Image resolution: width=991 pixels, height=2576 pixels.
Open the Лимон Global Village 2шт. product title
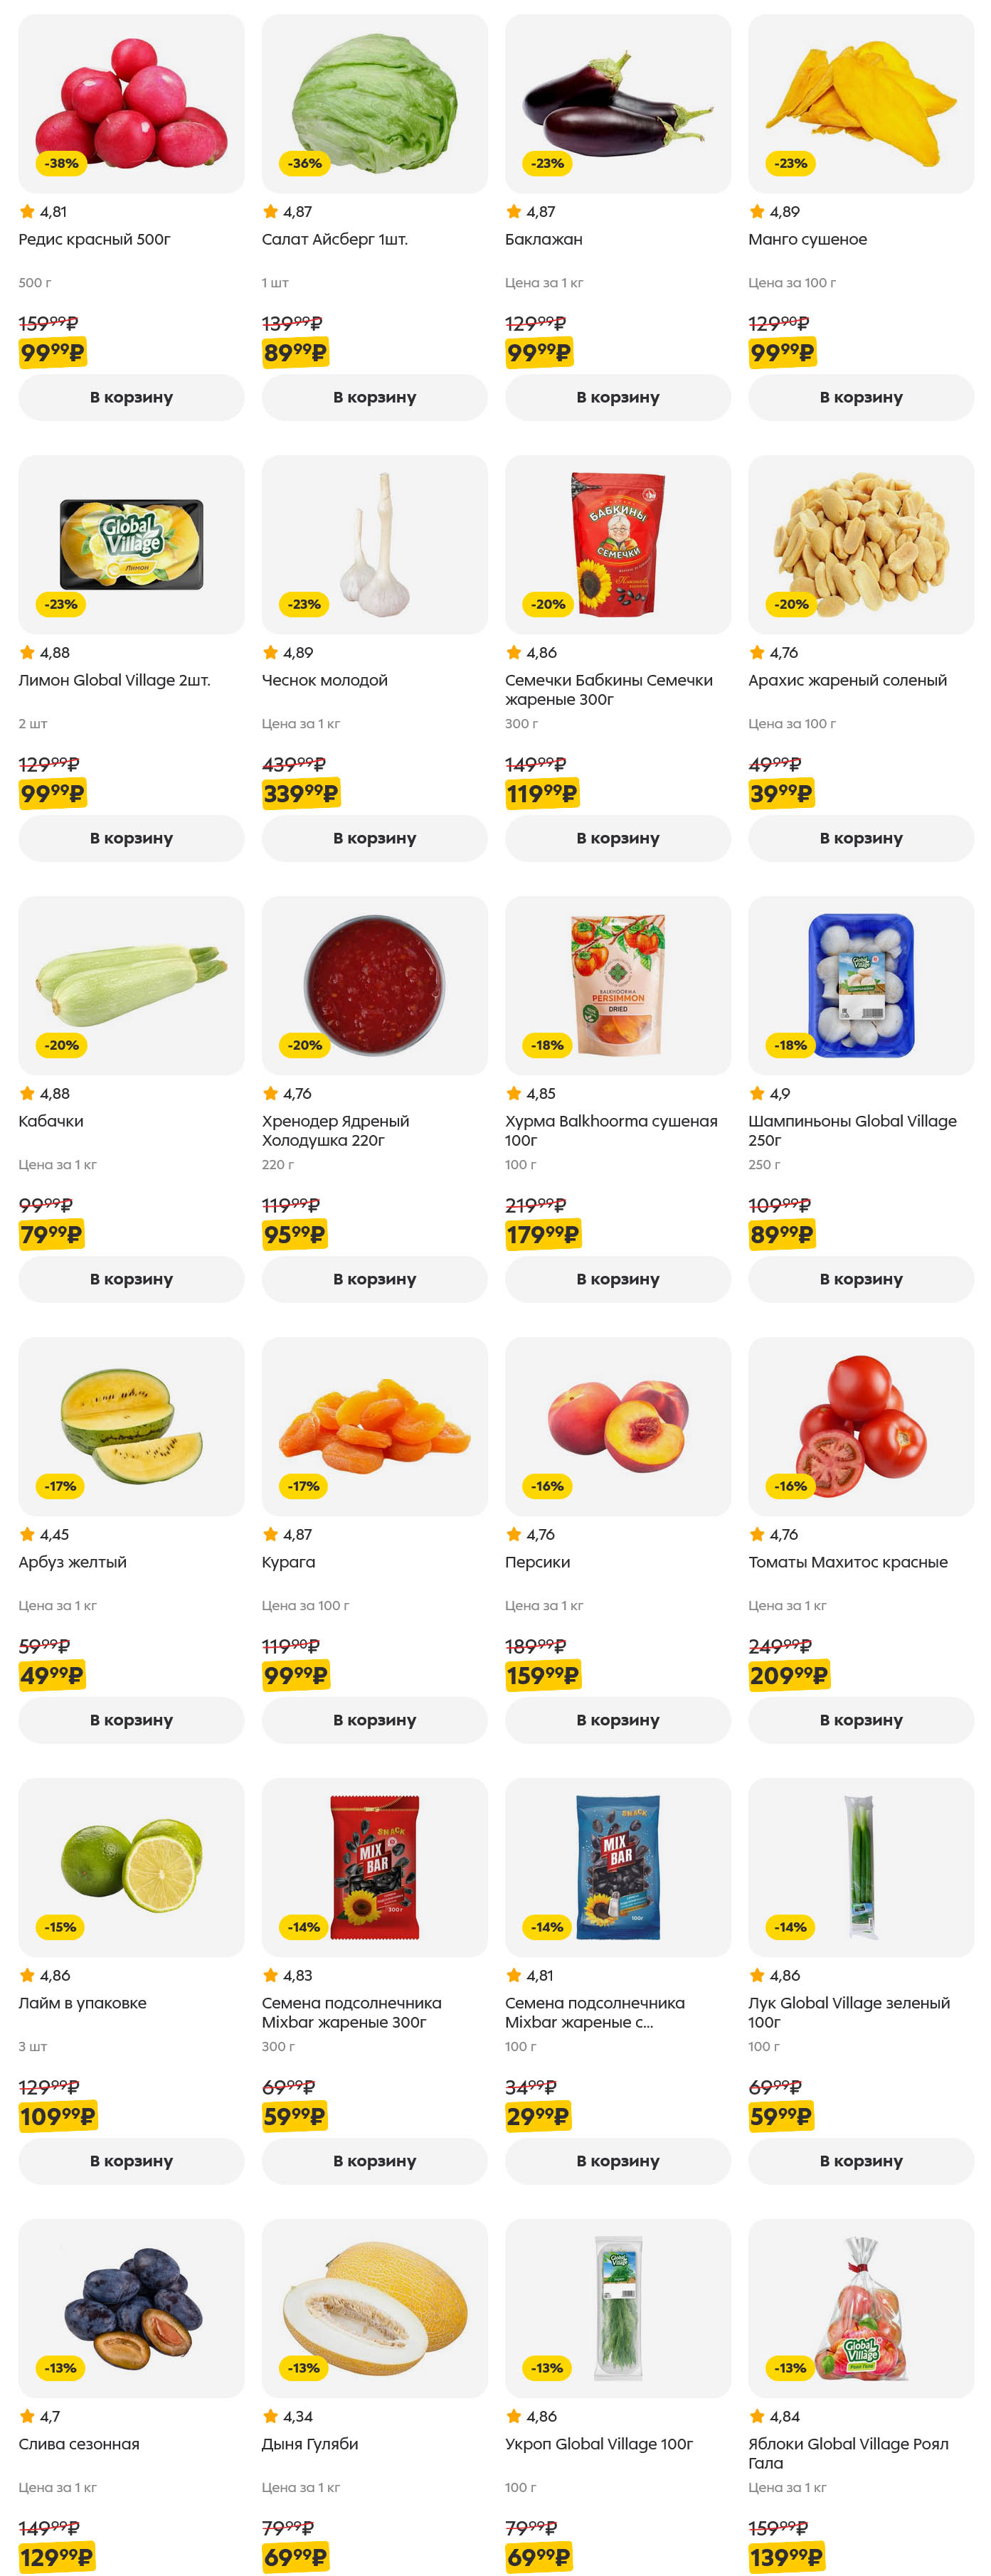pyautogui.click(x=114, y=680)
